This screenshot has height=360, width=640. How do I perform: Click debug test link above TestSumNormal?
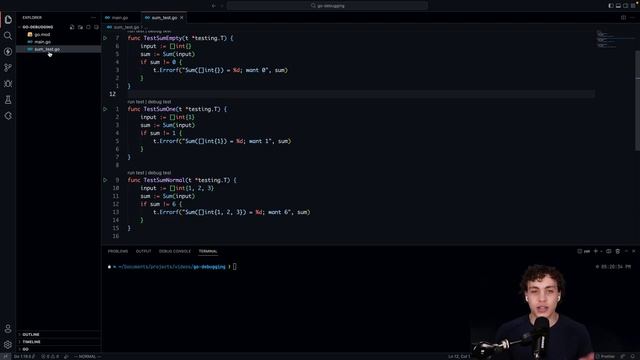[x=159, y=173]
